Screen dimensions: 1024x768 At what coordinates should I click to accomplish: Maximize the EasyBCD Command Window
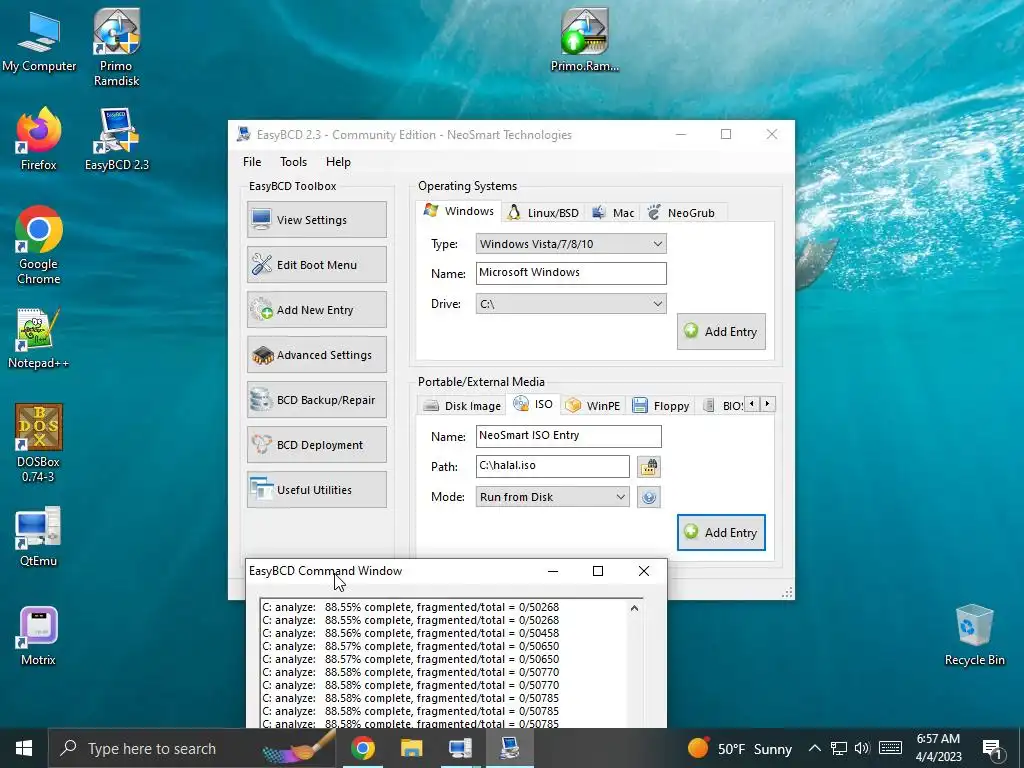pyautogui.click(x=598, y=571)
